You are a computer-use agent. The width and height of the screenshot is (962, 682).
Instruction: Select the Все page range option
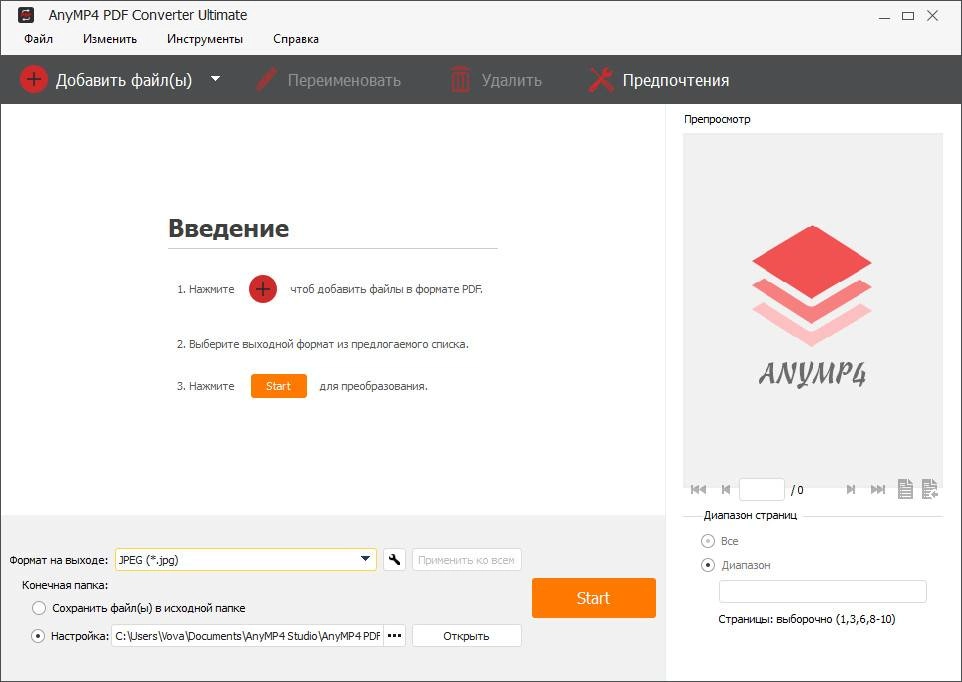pyautogui.click(x=708, y=541)
